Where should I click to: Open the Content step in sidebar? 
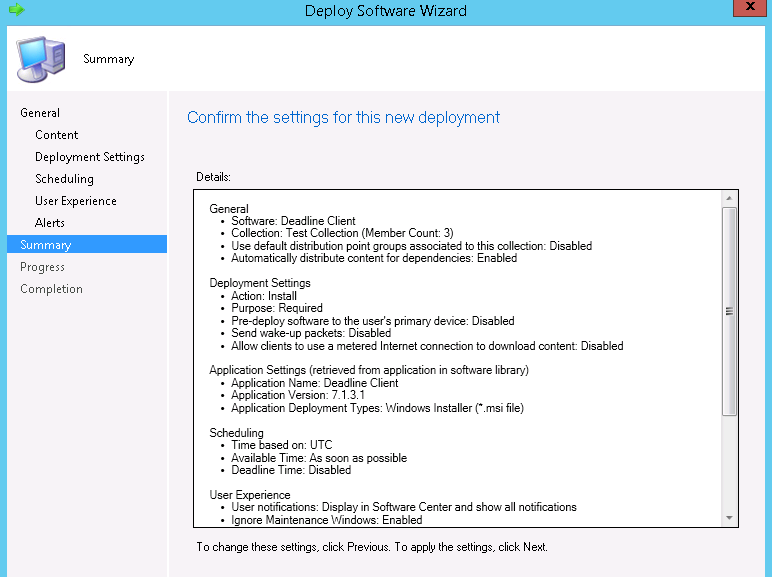click(56, 135)
